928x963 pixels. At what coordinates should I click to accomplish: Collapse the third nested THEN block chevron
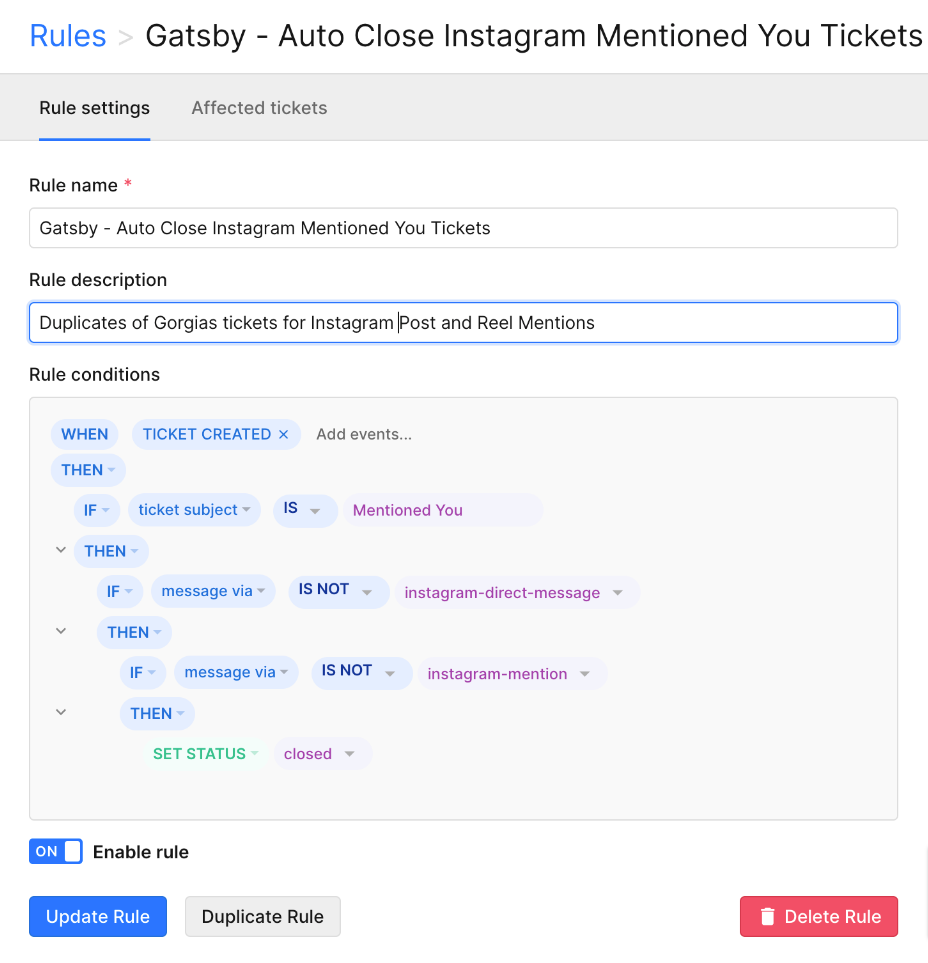pyautogui.click(x=61, y=712)
